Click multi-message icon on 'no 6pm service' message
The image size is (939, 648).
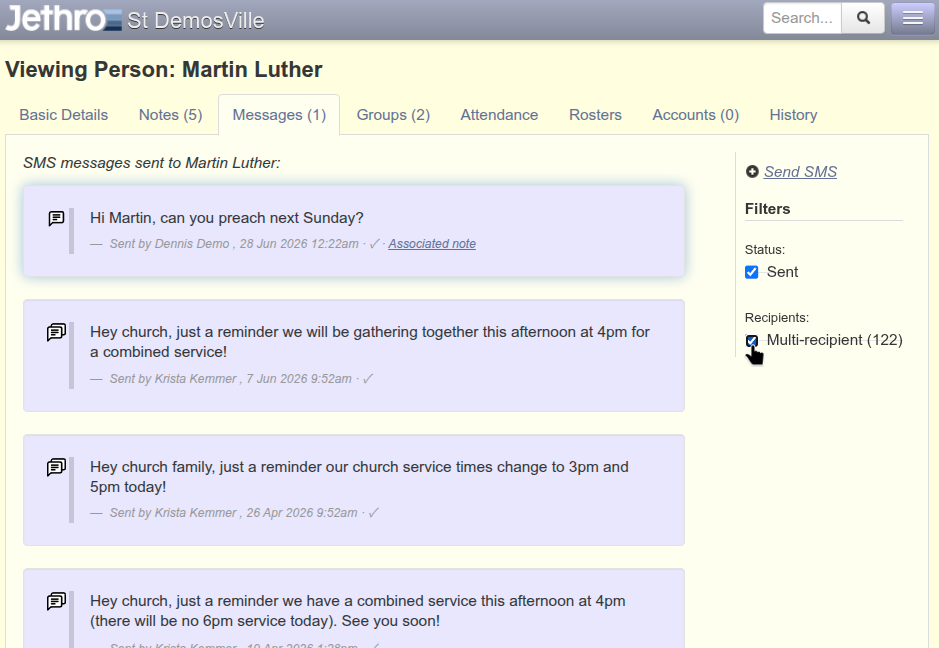pos(56,601)
